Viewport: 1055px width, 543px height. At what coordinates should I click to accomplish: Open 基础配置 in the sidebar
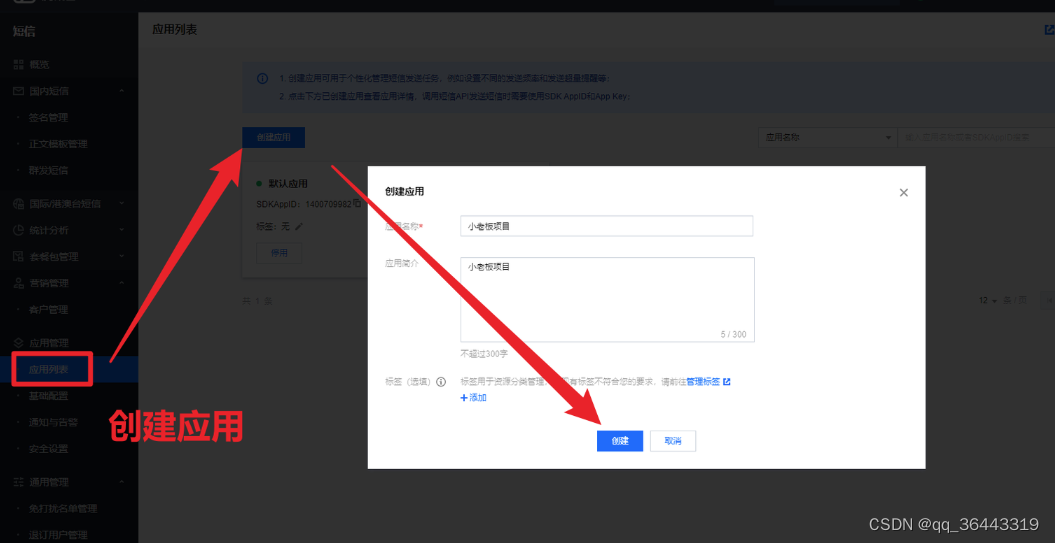pyautogui.click(x=48, y=396)
